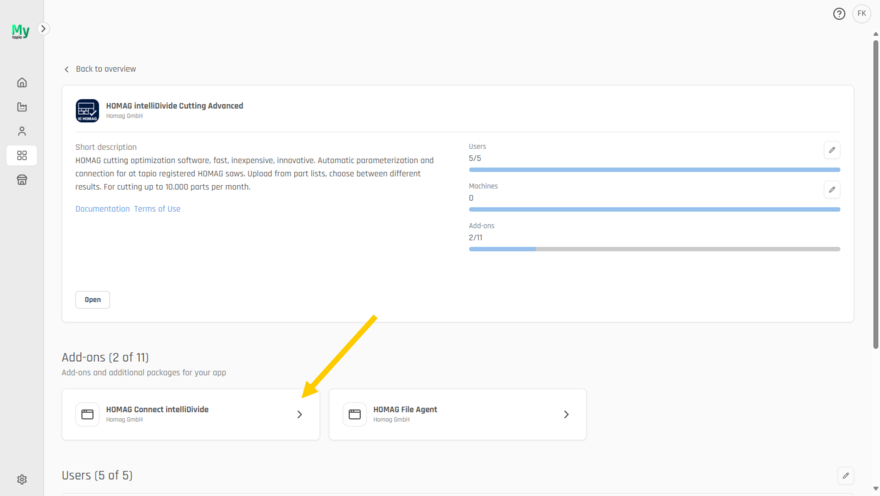The height and width of the screenshot is (496, 880).
Task: Click the scrollbar up arrow
Action: (x=876, y=34)
